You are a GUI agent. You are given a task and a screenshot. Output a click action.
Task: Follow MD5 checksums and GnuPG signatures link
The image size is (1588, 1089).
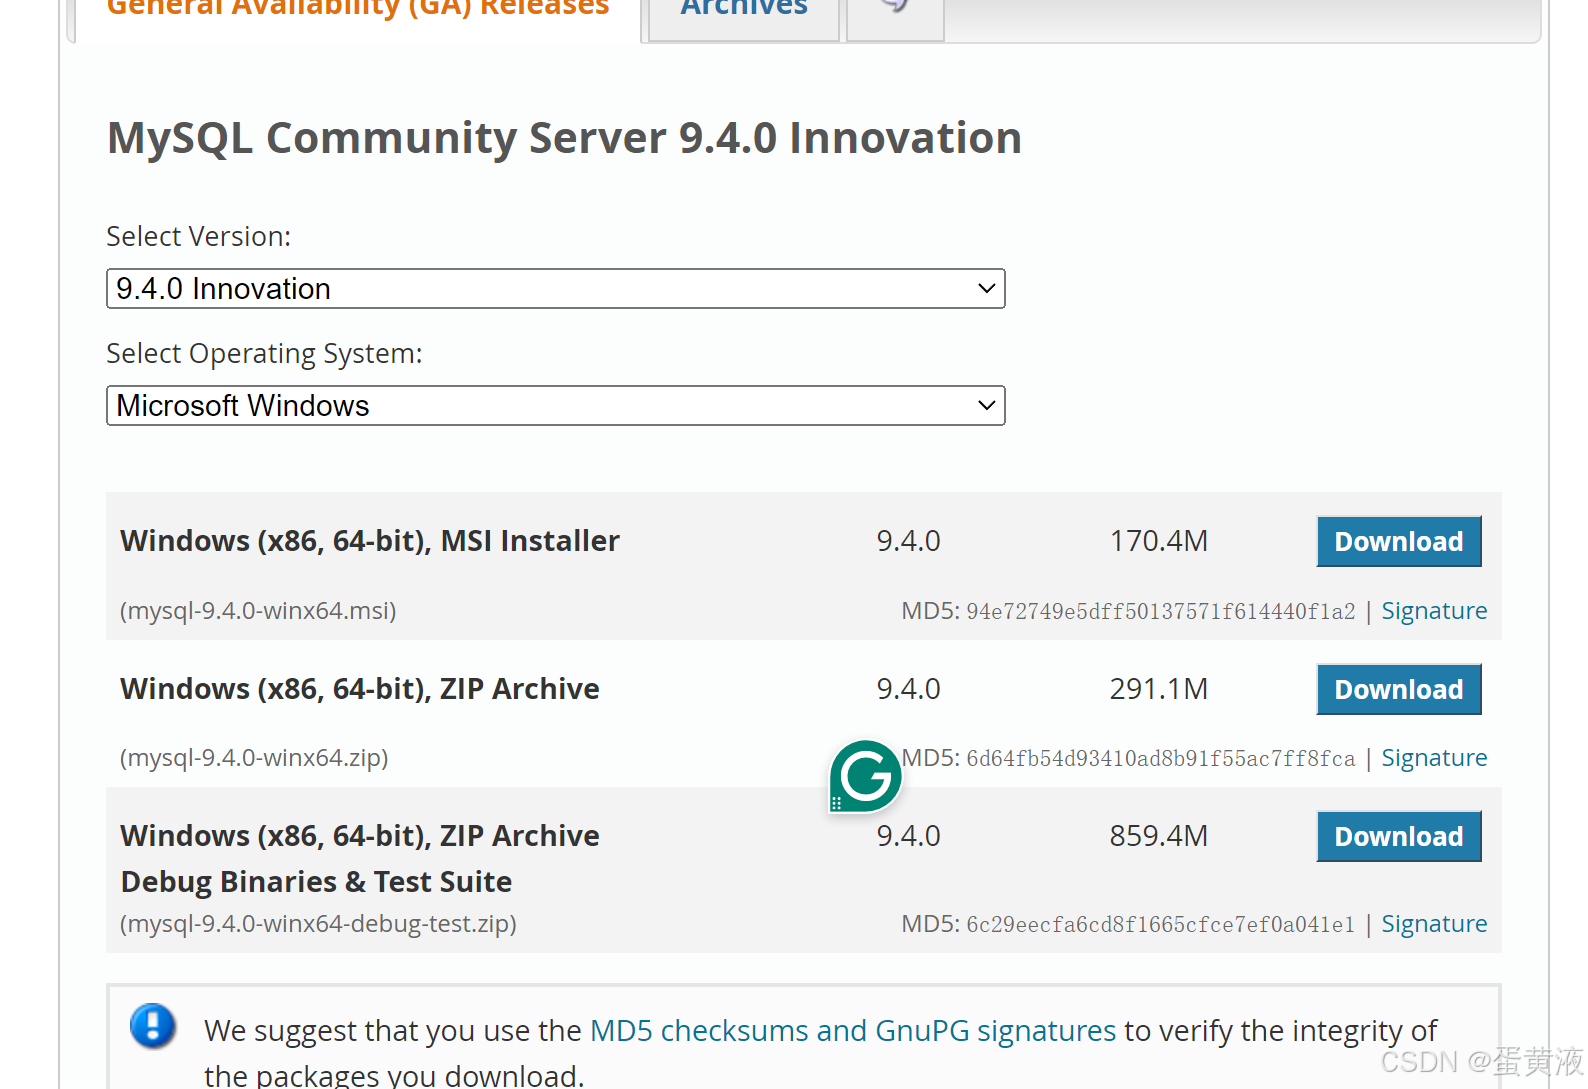tap(853, 1031)
